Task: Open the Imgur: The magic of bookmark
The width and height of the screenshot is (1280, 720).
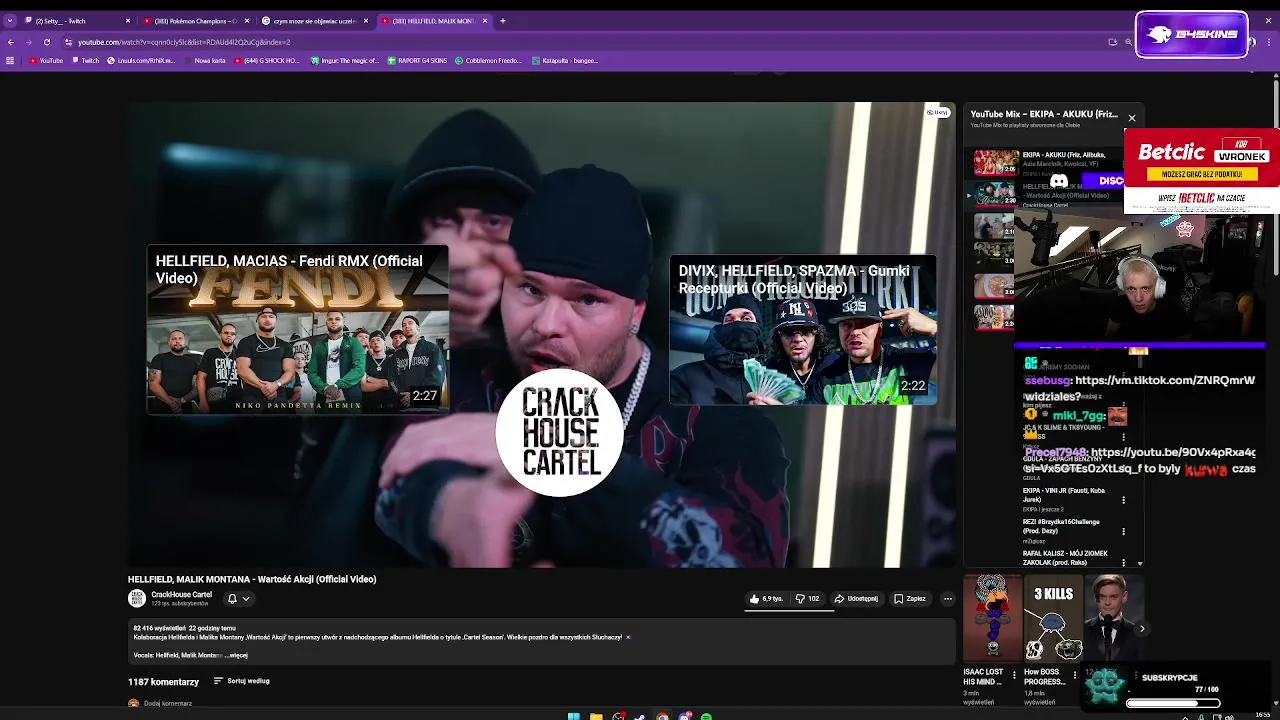Action: 345,61
